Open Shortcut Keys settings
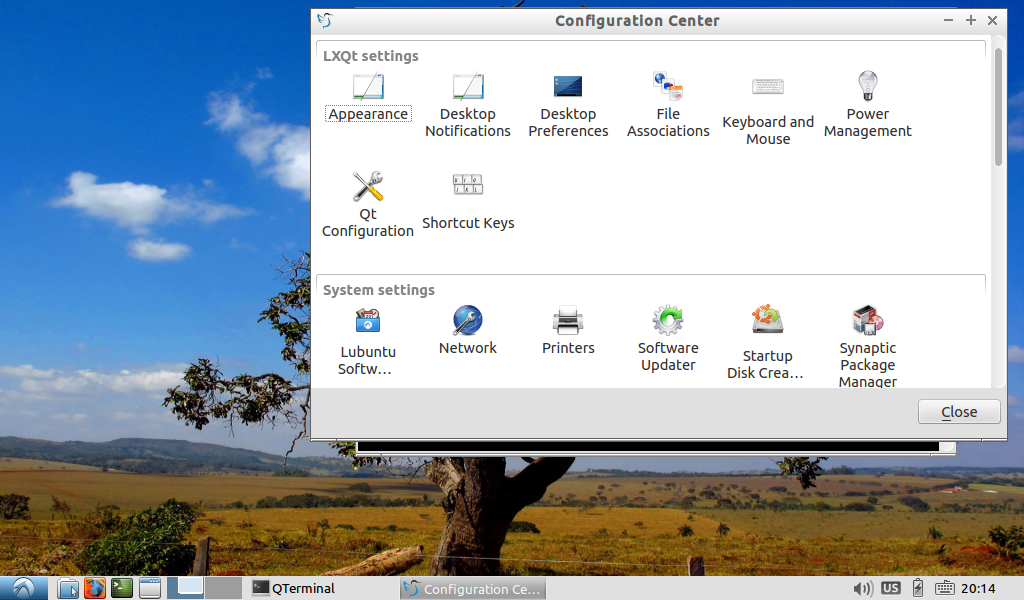This screenshot has width=1024, height=600. (468, 201)
